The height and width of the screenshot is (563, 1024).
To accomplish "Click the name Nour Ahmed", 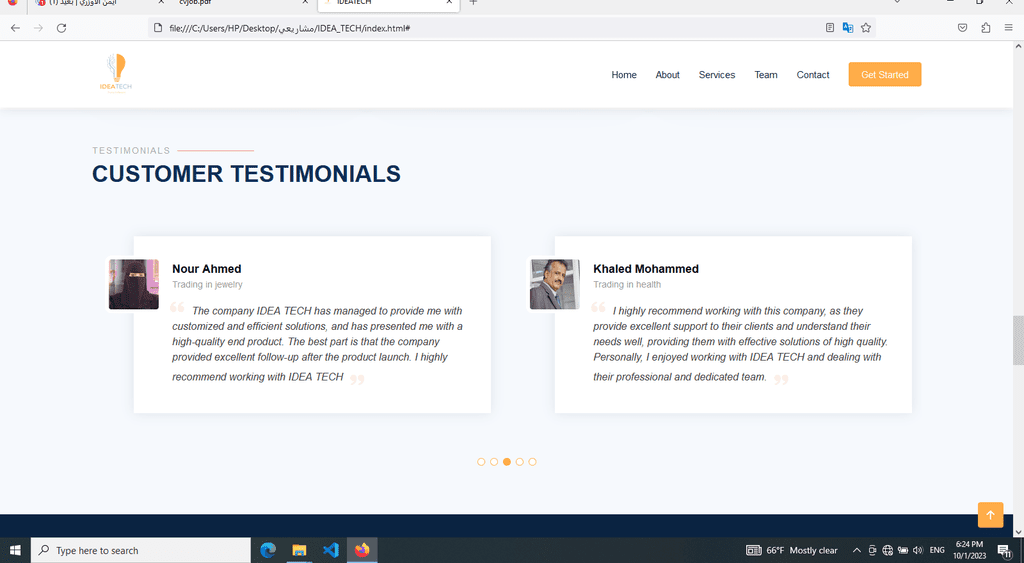I will coord(206,269).
